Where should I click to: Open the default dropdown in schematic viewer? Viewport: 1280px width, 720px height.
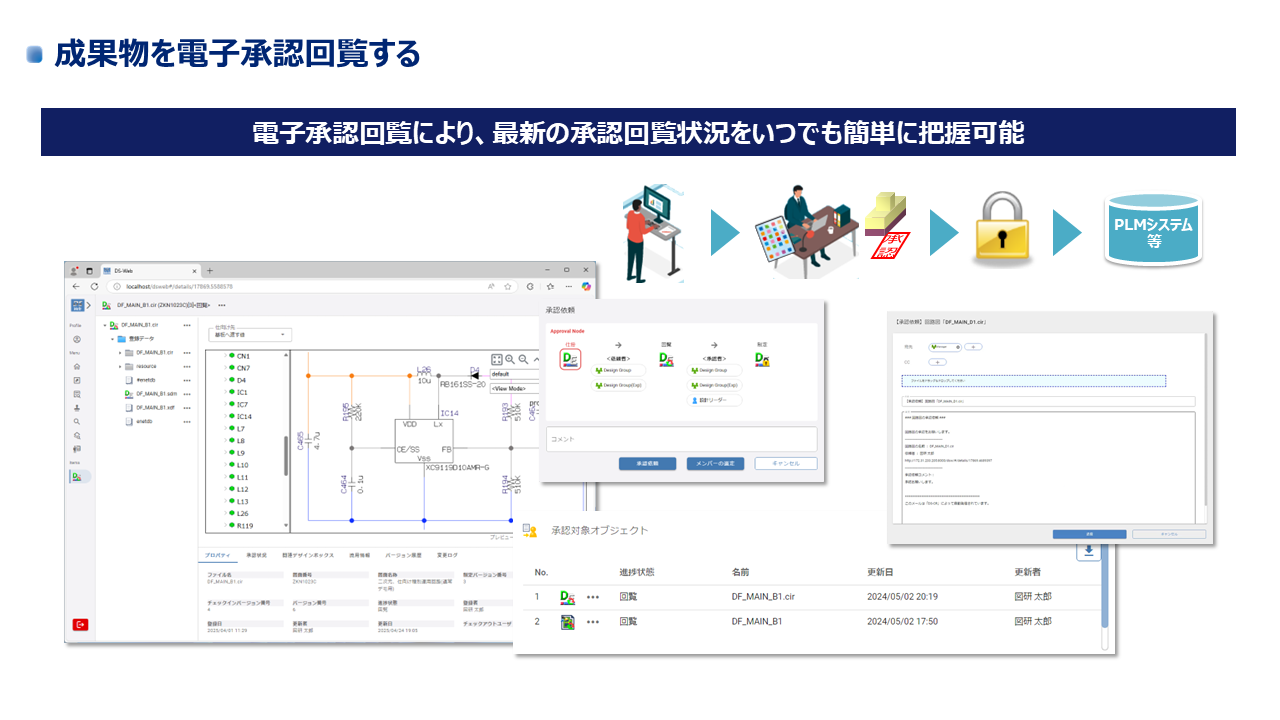tap(514, 374)
